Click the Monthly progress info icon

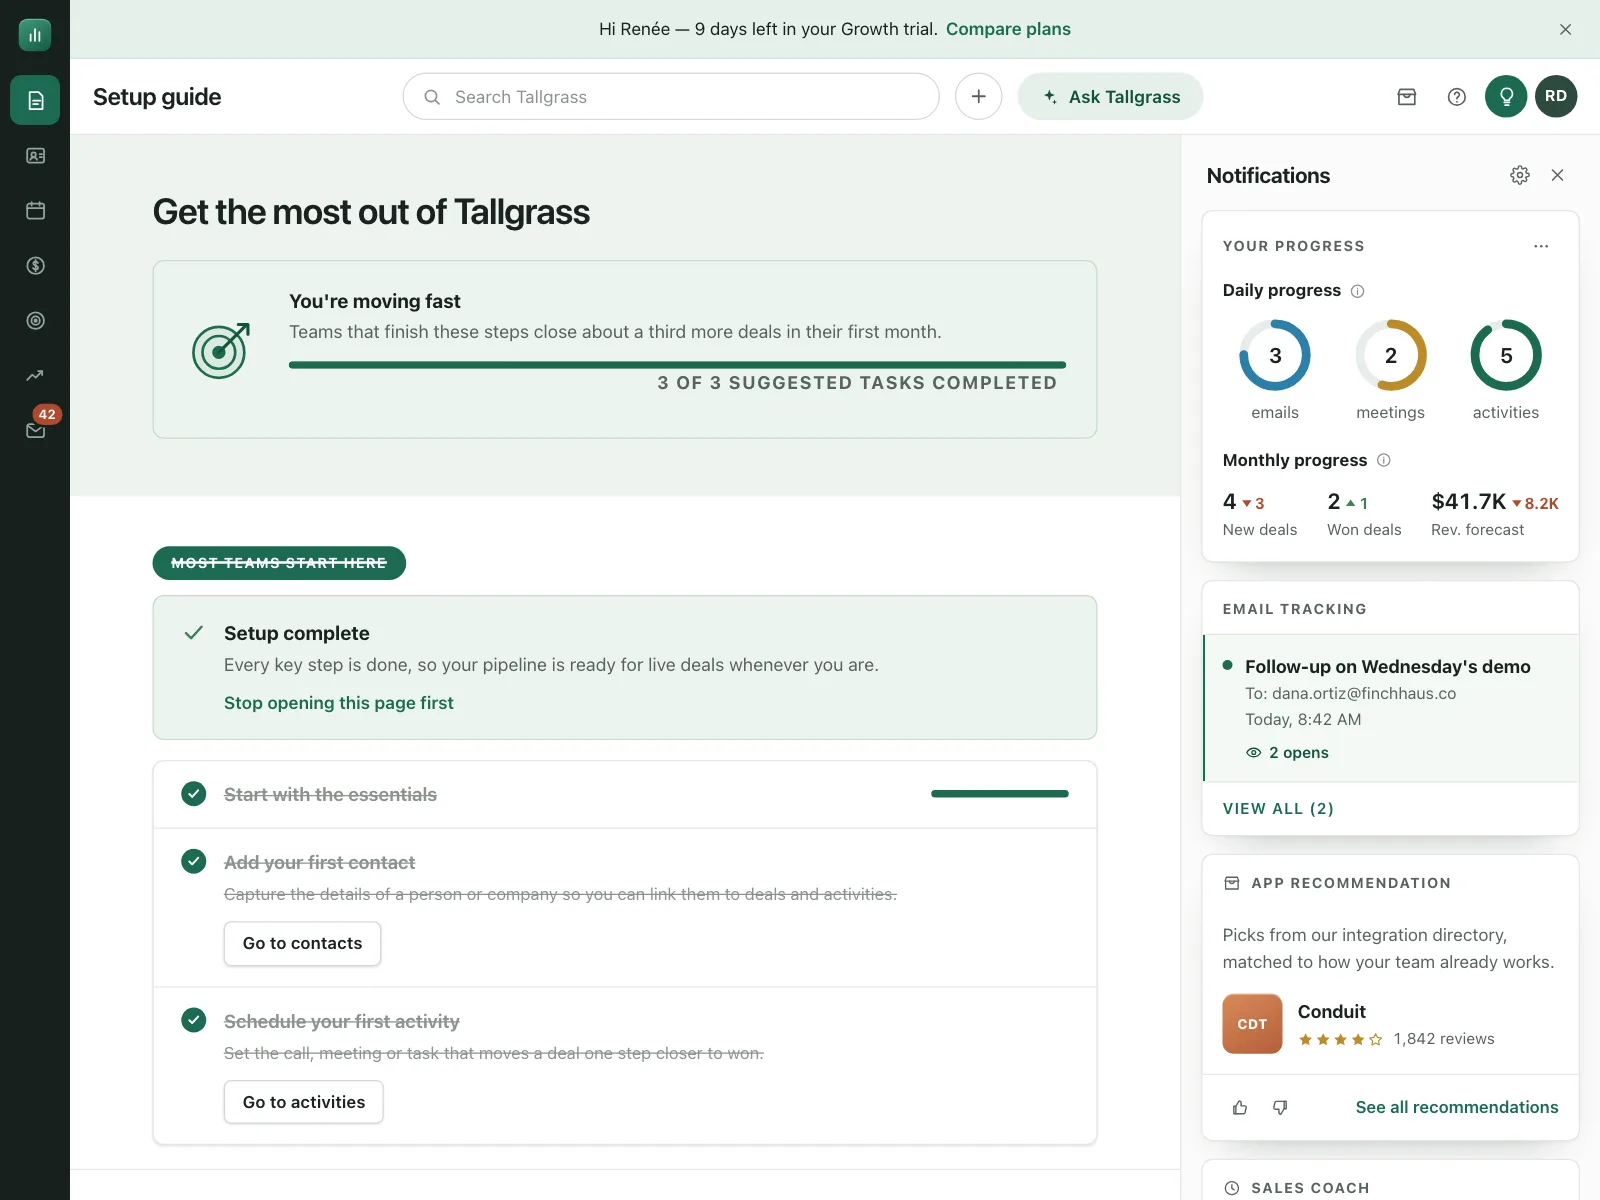(1384, 460)
